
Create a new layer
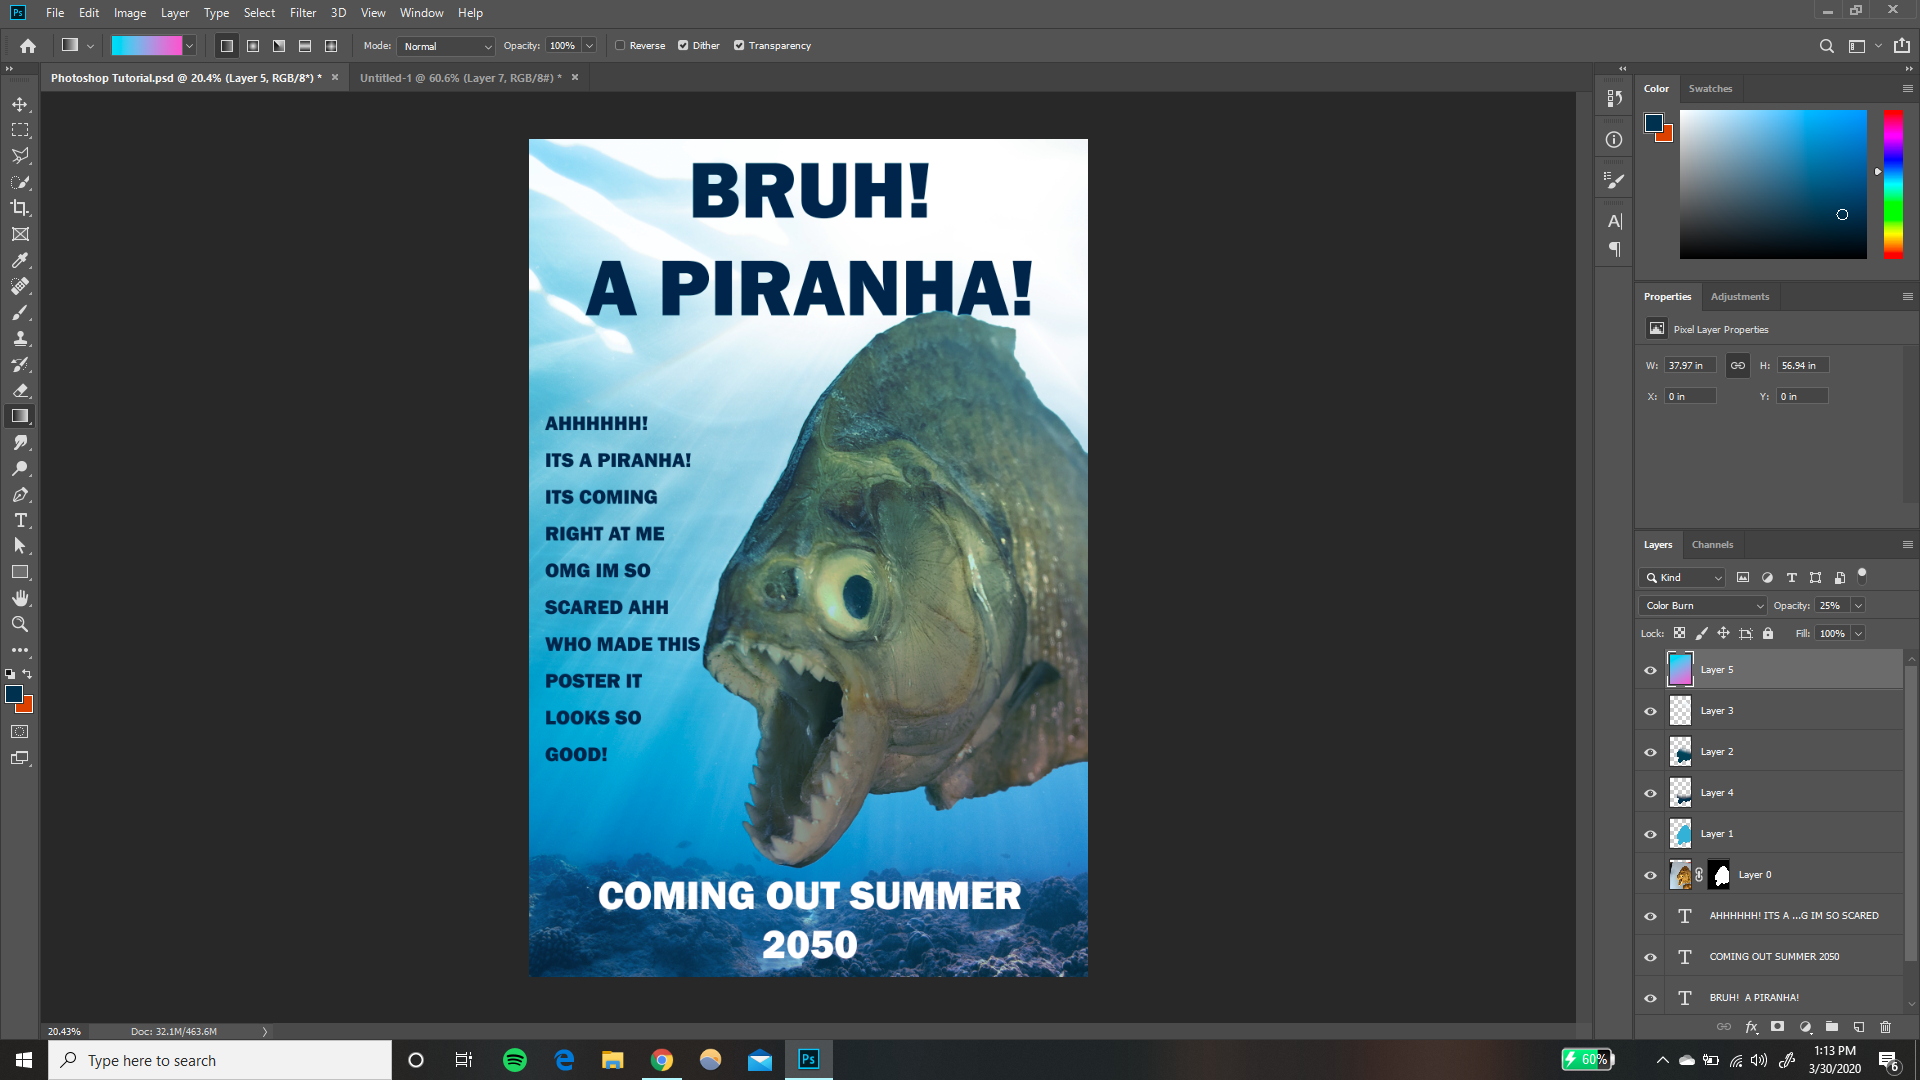[x=1859, y=1027]
